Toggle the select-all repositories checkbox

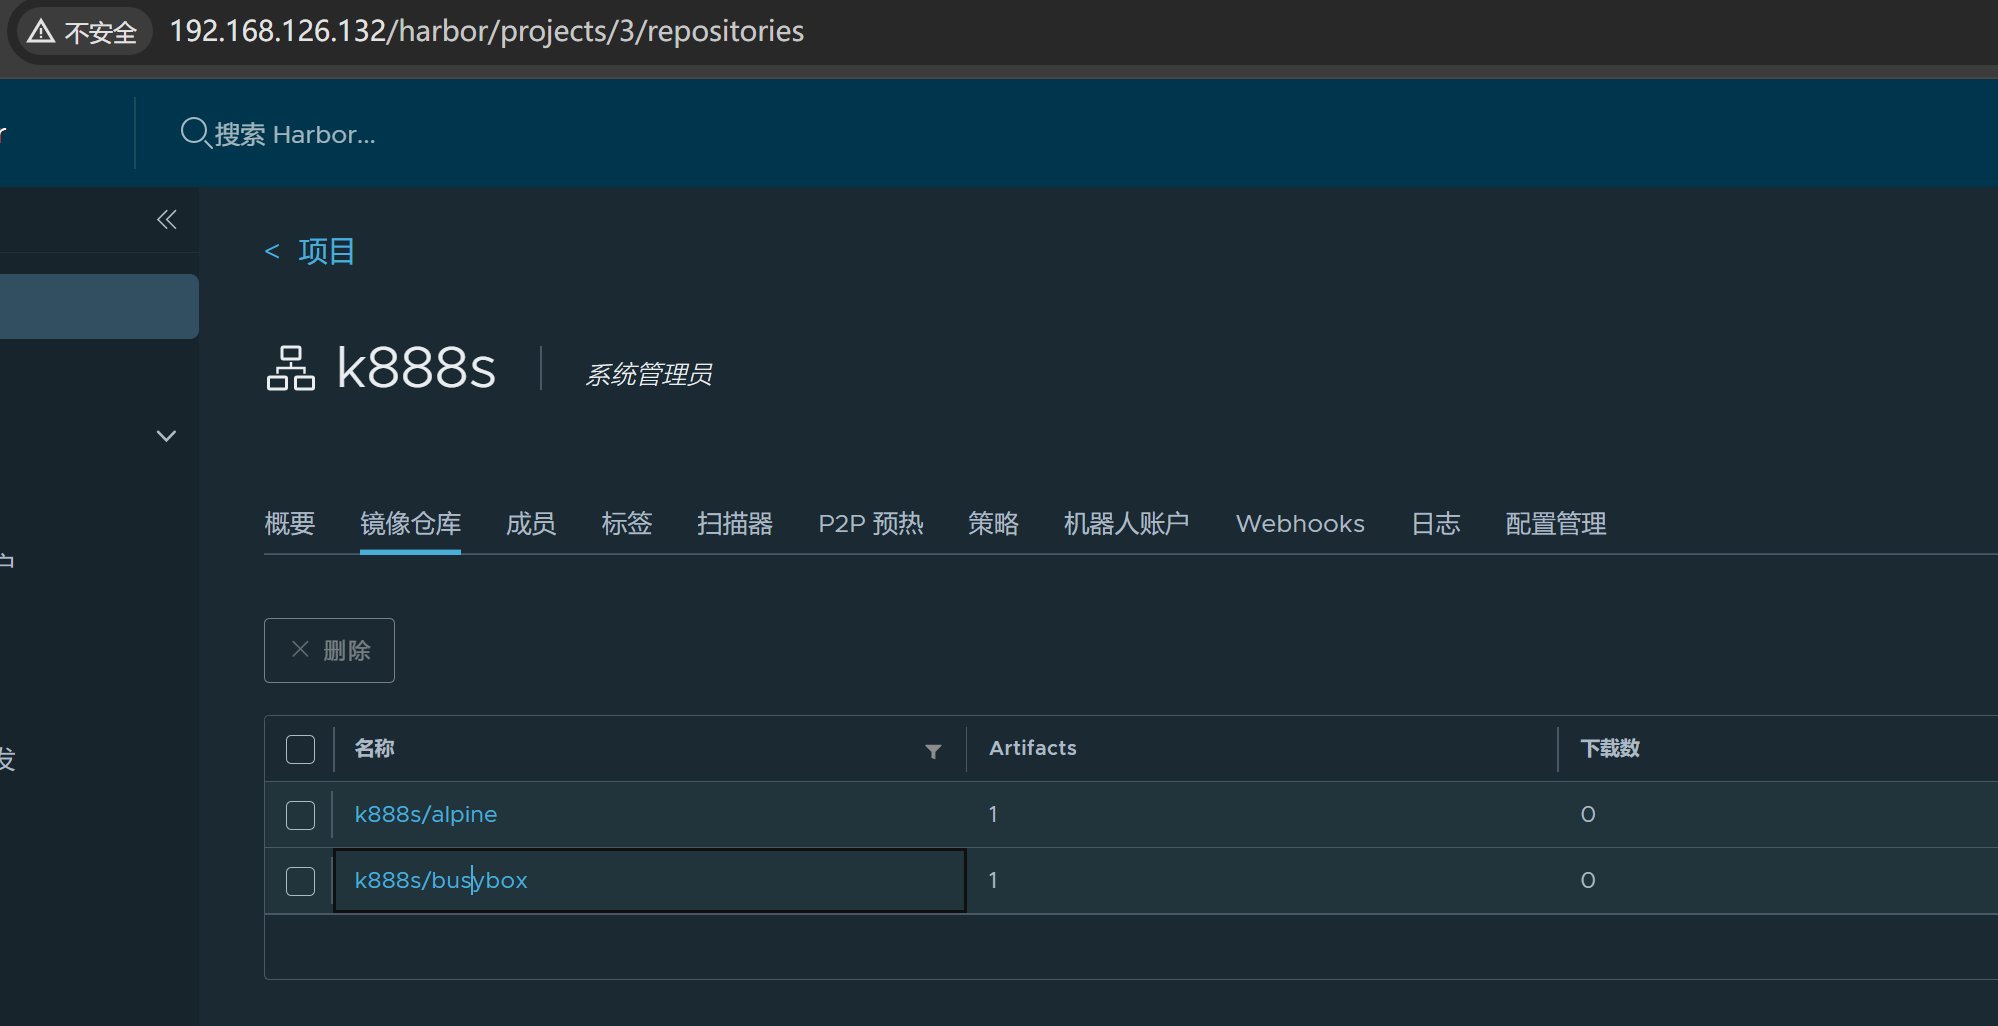coord(300,749)
